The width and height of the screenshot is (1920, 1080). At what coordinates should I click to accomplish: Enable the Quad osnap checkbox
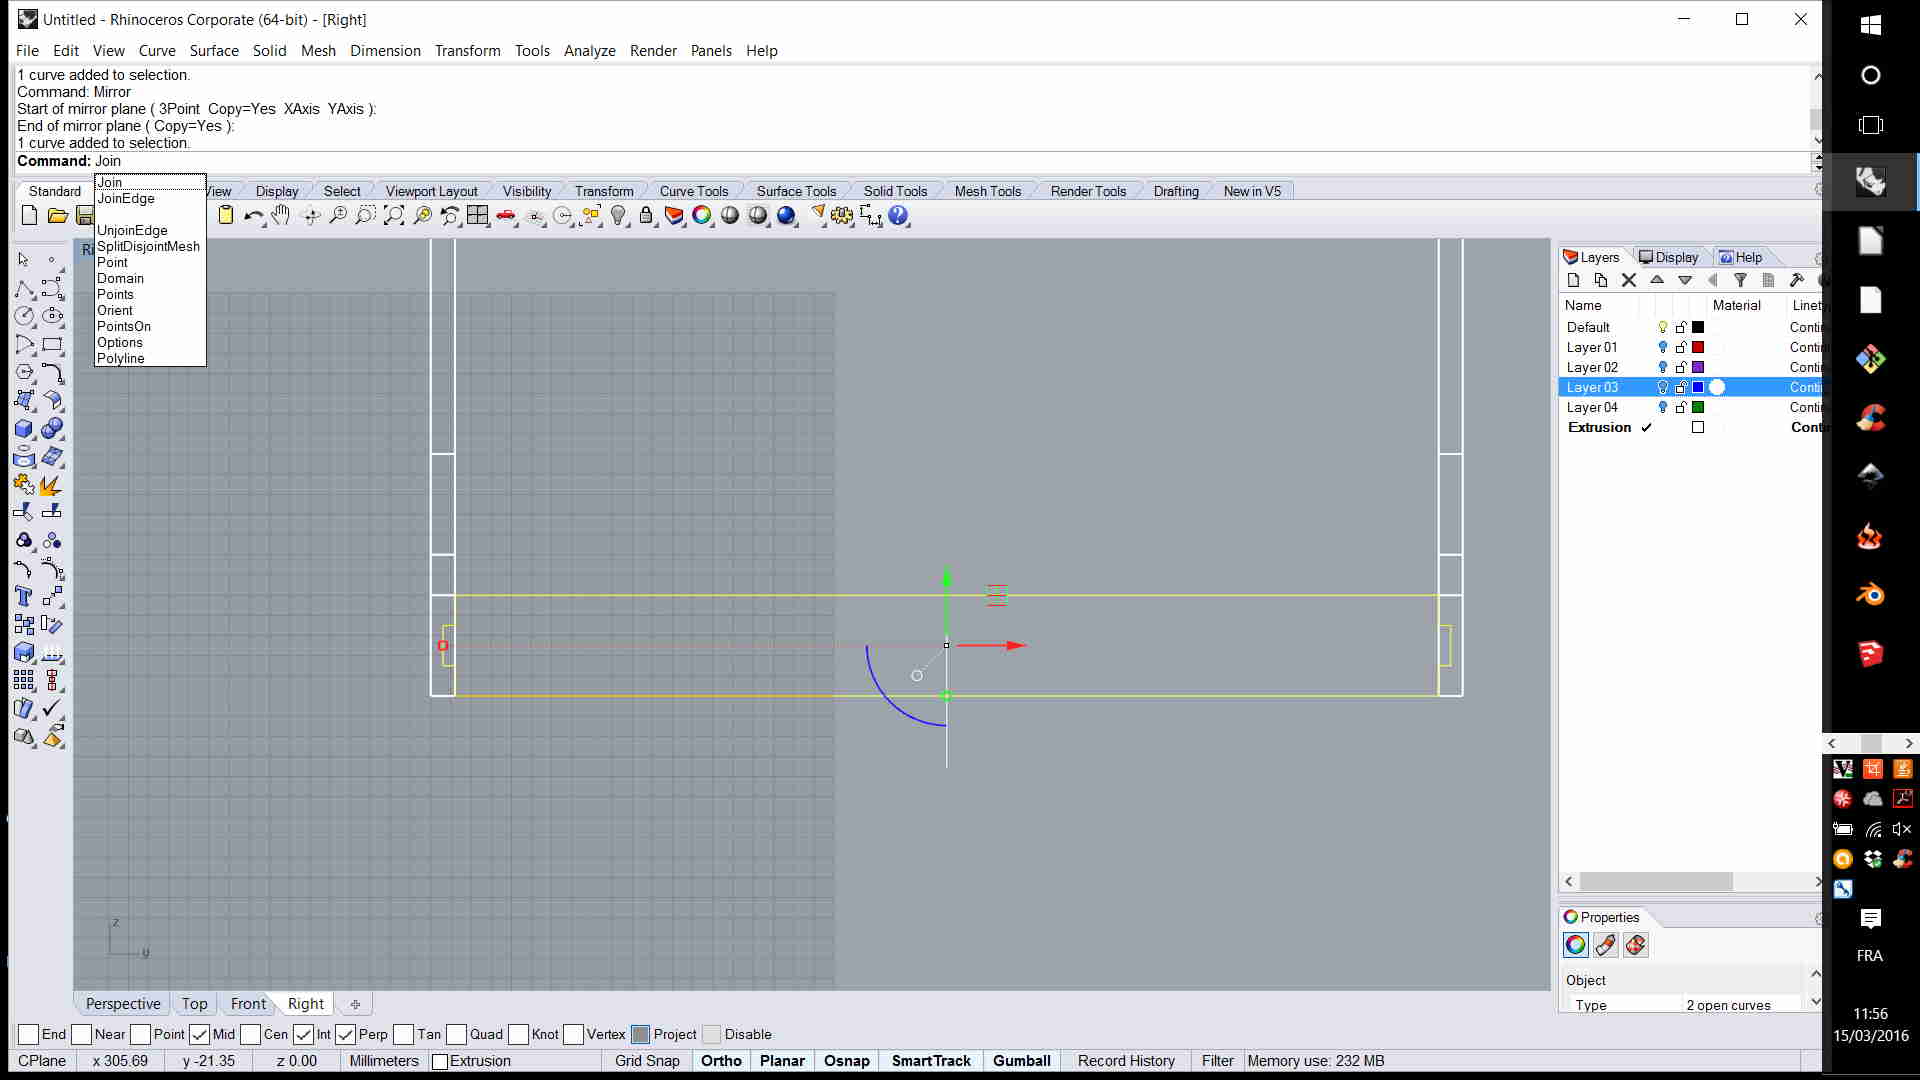pos(457,1035)
